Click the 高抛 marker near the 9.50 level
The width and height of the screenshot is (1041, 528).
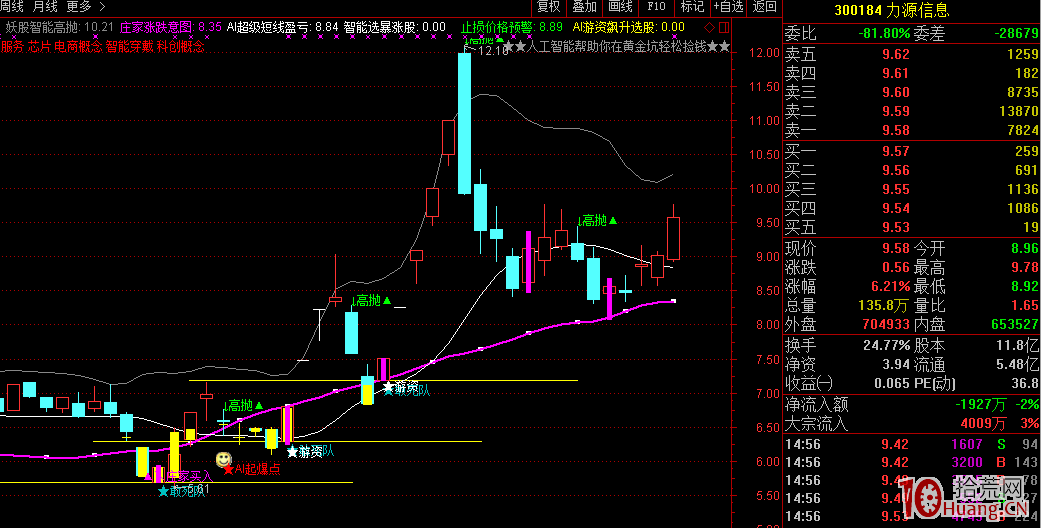pyautogui.click(x=600, y=220)
